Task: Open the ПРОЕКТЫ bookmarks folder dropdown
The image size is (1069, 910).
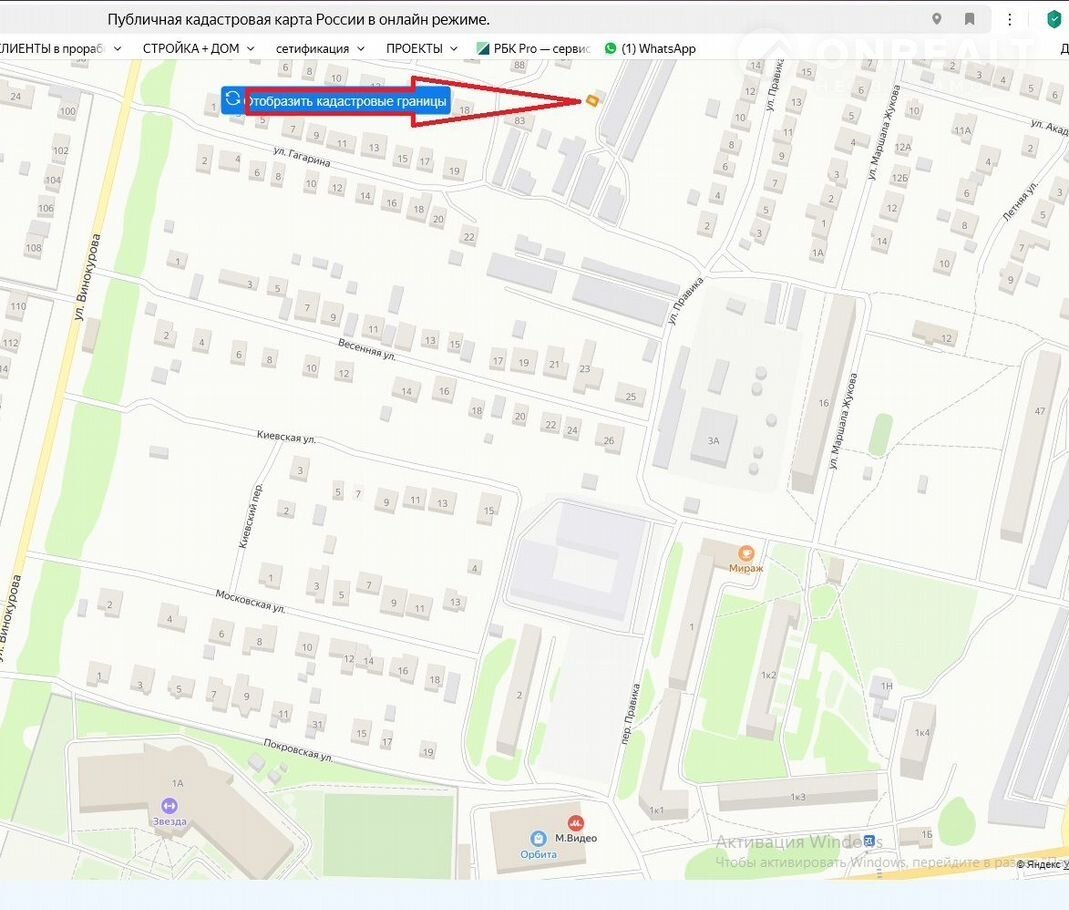Action: 421,48
